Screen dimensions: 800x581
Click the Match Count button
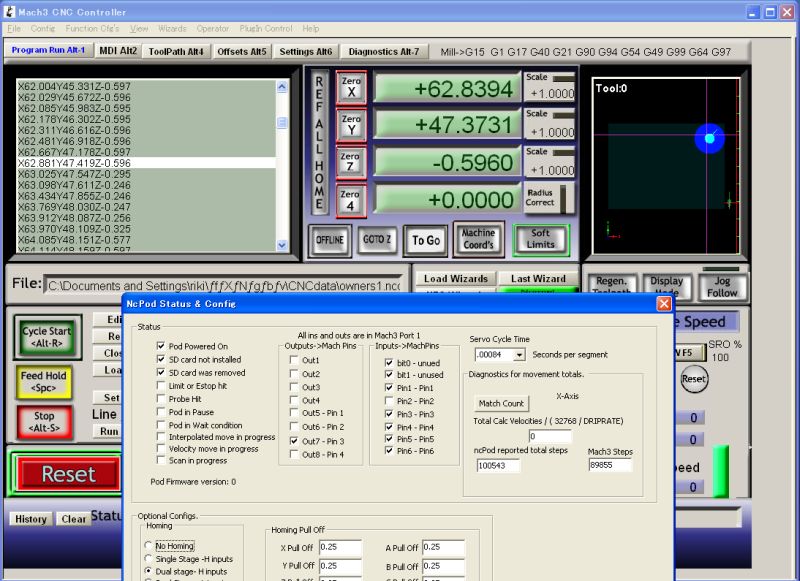click(x=501, y=403)
